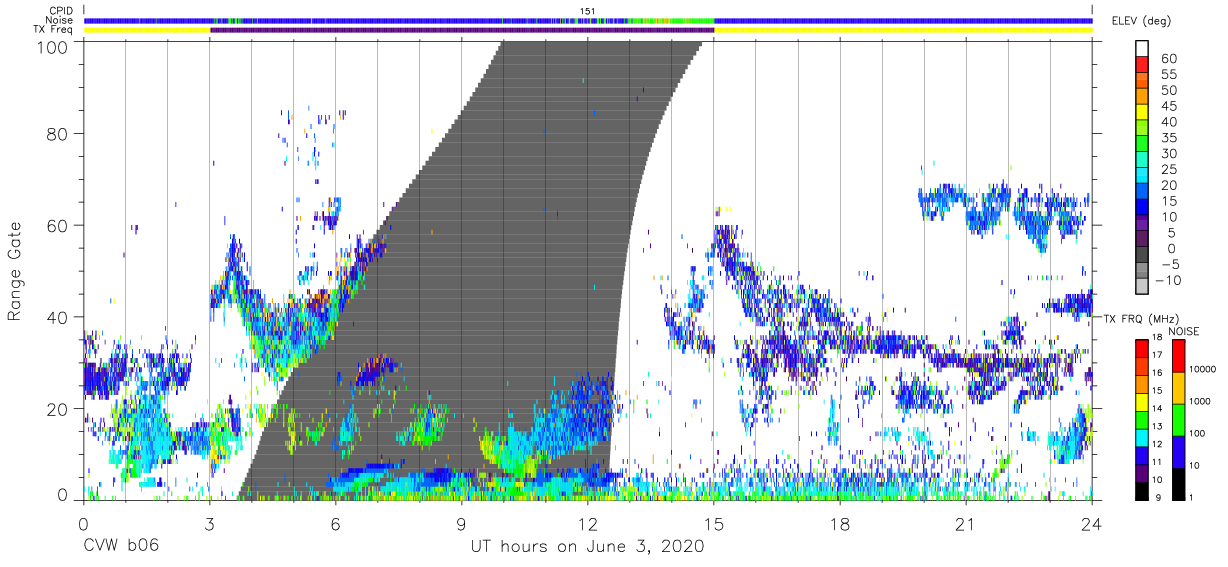Click the NOISE legend title
Screen dimensions: 1228x567
click(1183, 330)
